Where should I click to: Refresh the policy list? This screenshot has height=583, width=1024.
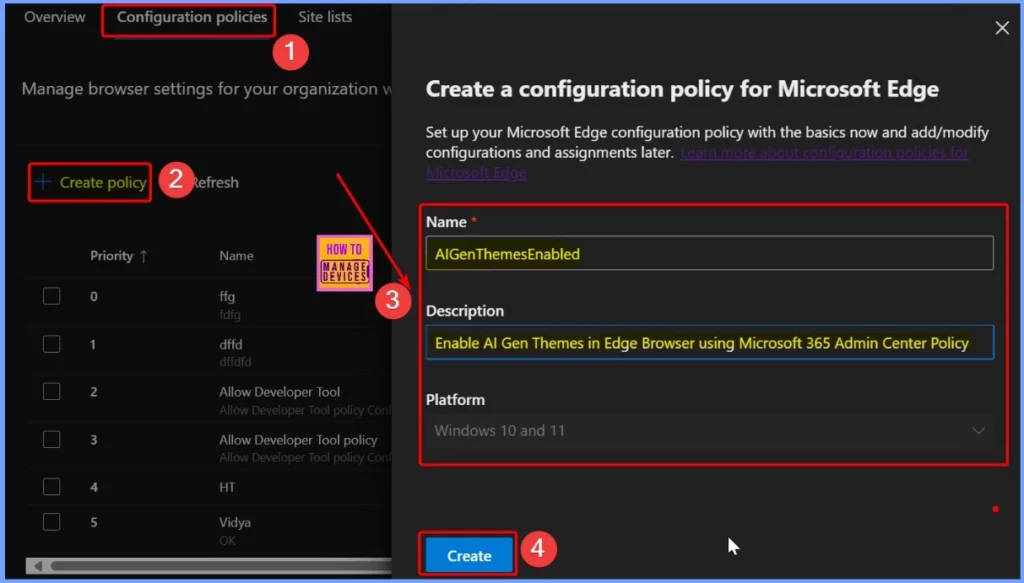pyautogui.click(x=216, y=182)
